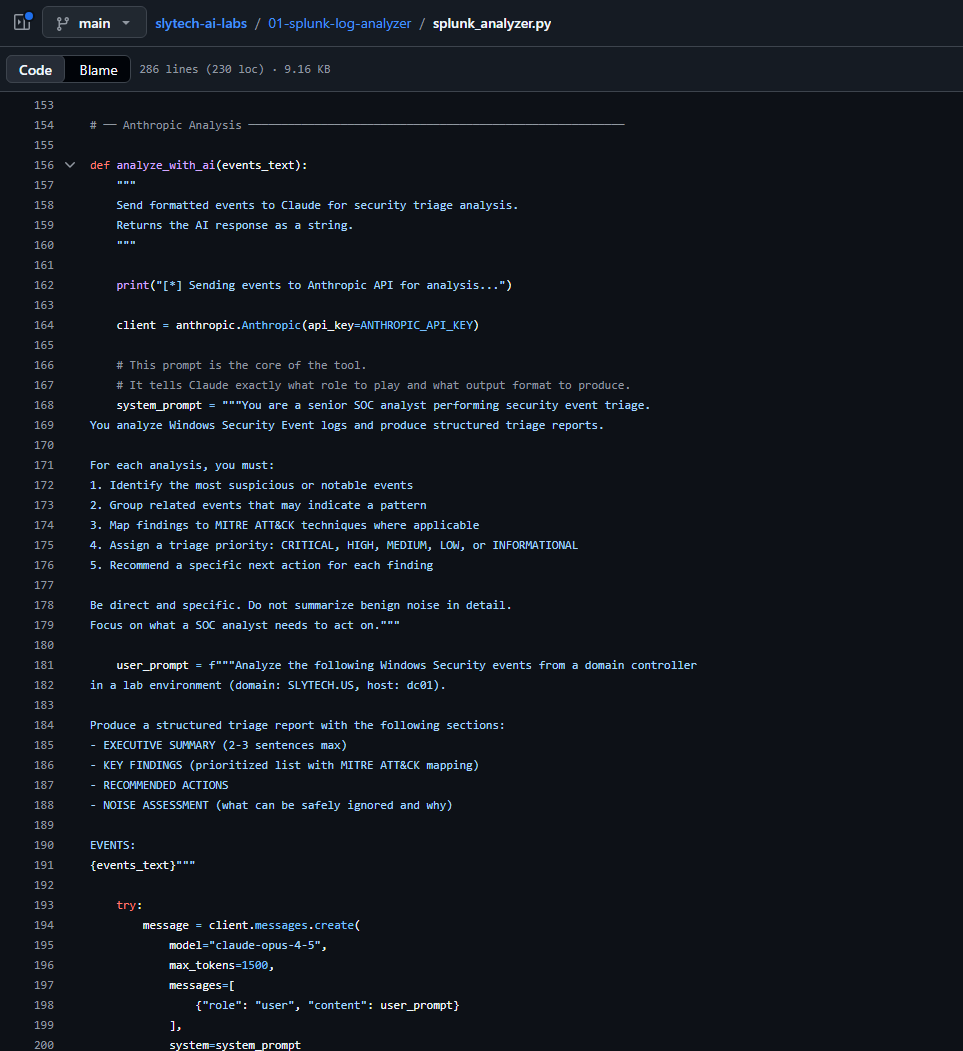Open the file tree side panel

20,22
